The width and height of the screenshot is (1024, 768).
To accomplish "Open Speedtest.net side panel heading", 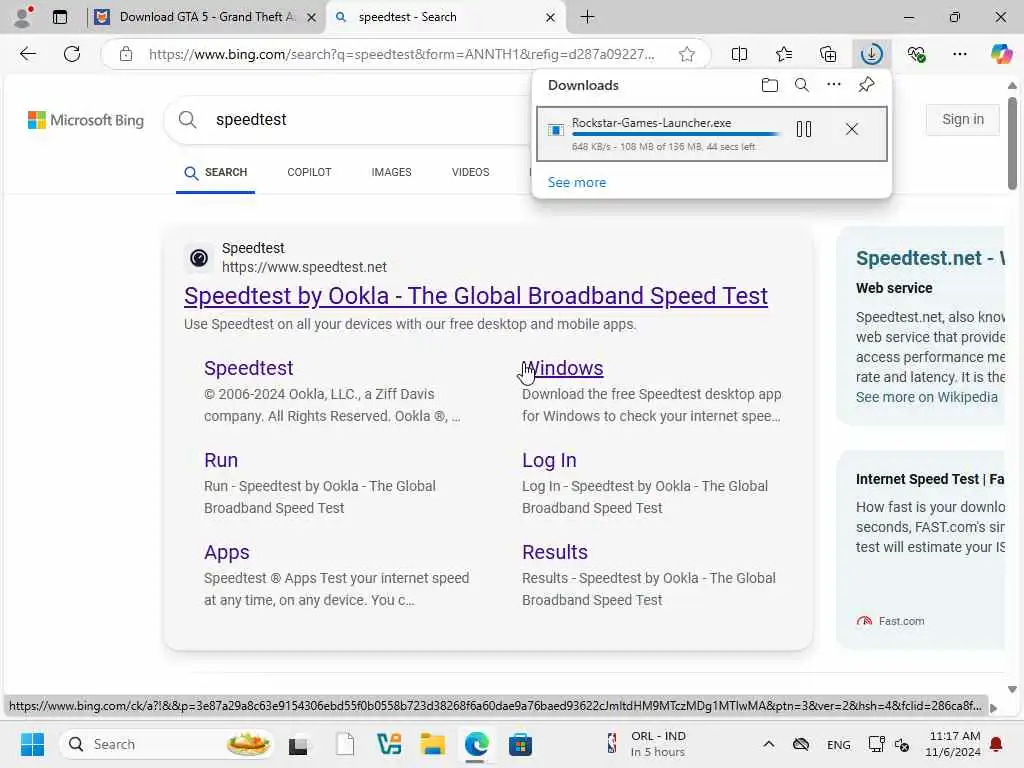I will (930, 259).
